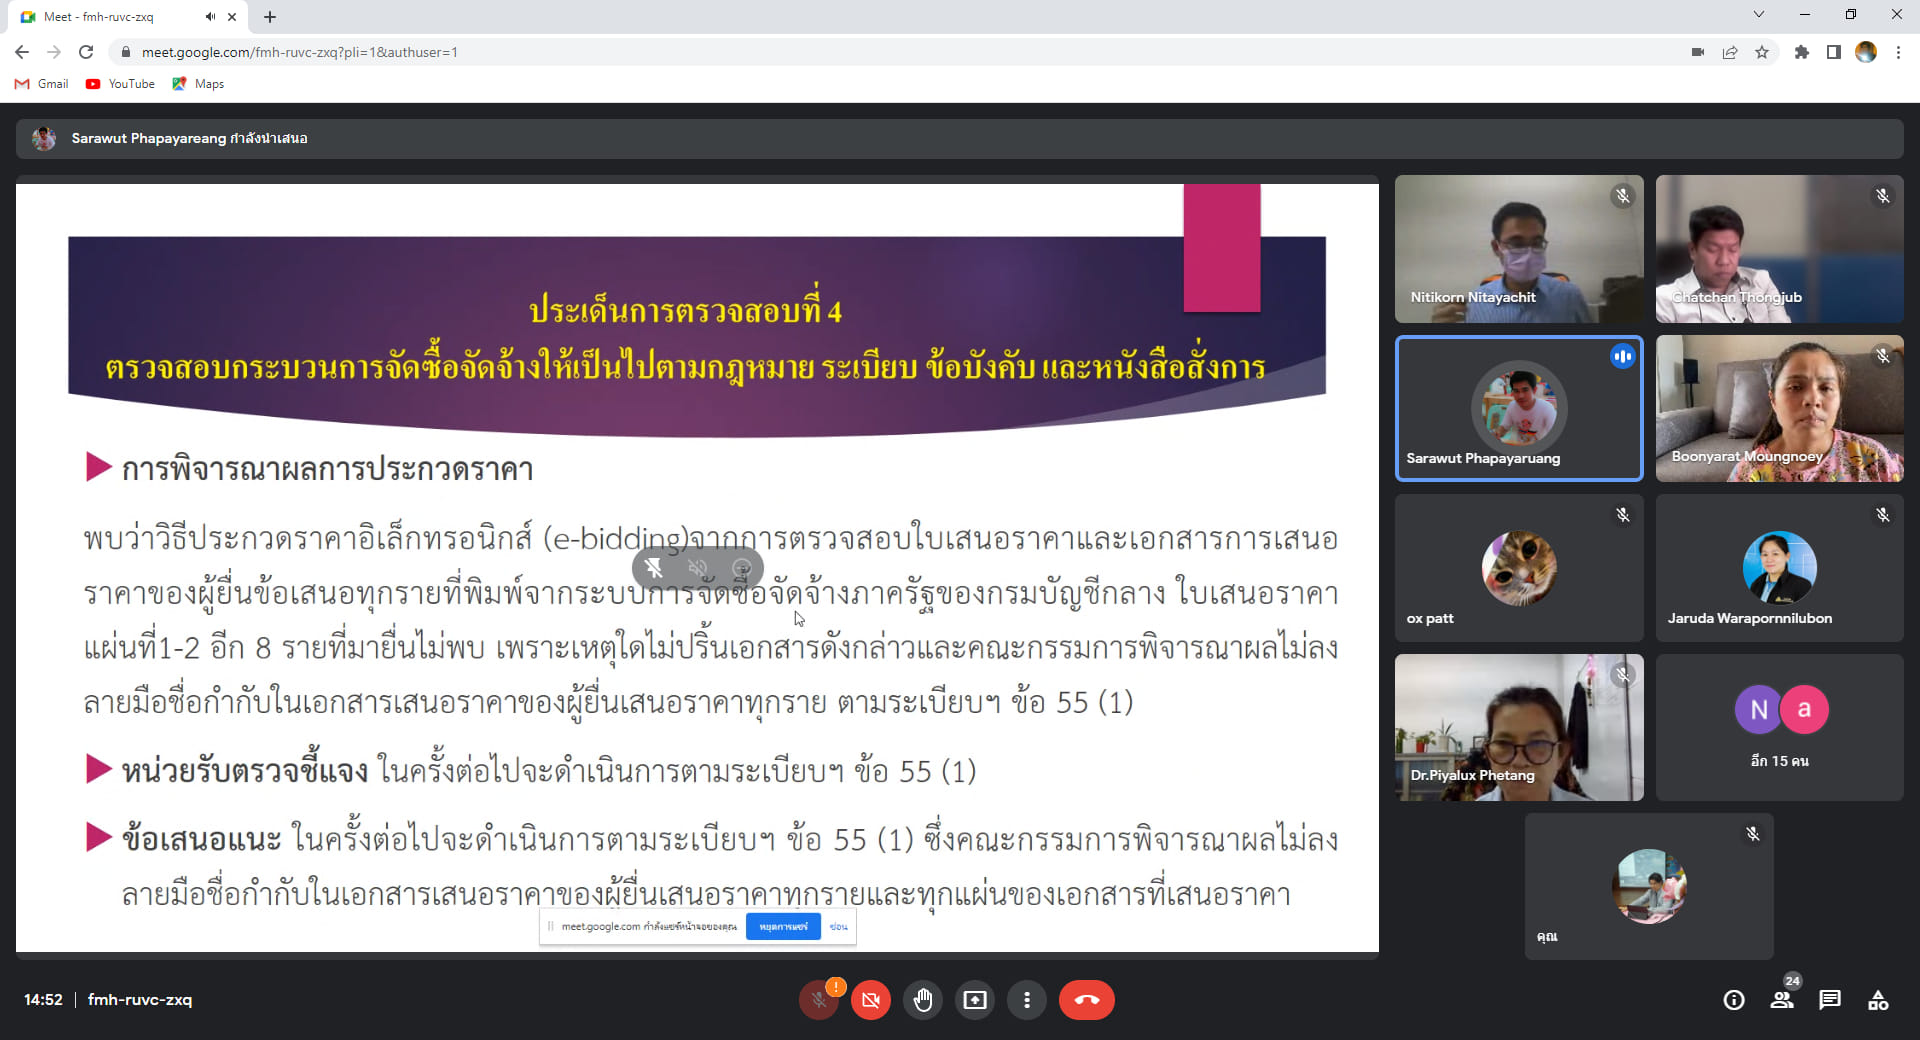The height and width of the screenshot is (1040, 1920).
Task: Click camera permission icon in address bar
Action: click(x=1697, y=52)
